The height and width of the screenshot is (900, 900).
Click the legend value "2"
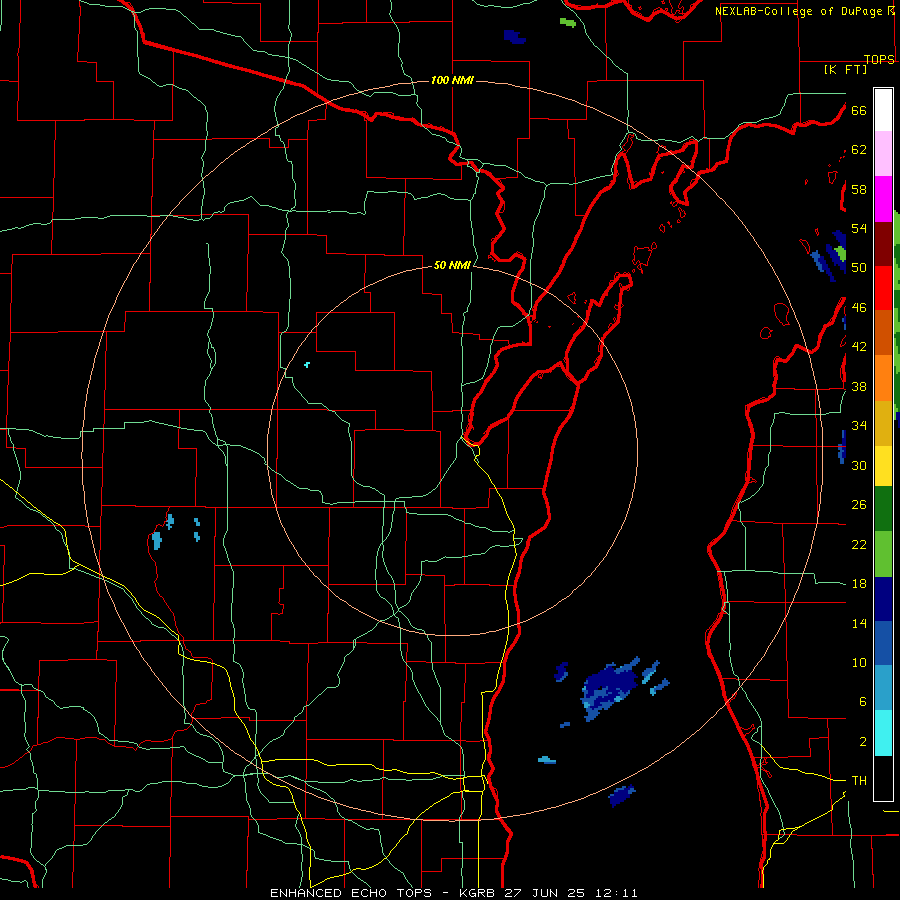click(863, 742)
